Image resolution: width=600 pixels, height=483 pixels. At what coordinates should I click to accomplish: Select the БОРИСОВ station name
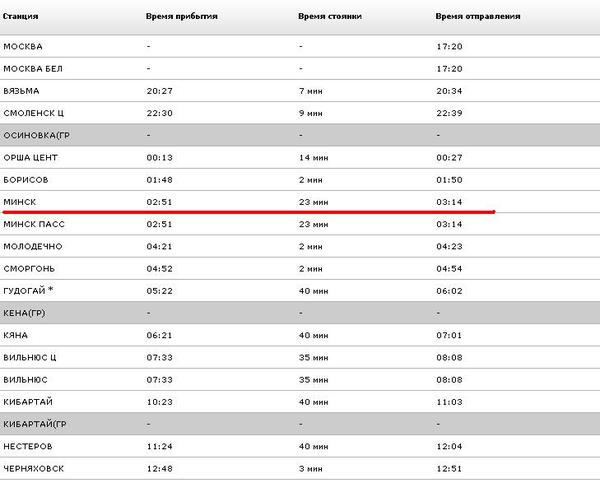(25, 179)
